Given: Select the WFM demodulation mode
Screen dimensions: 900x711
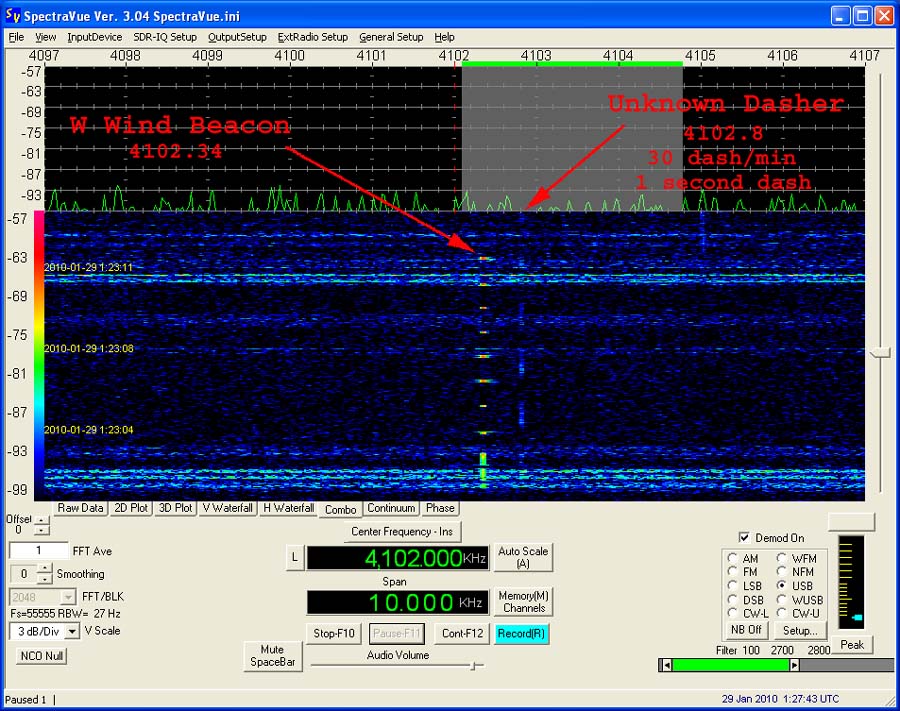Looking at the screenshot, I should (781, 558).
